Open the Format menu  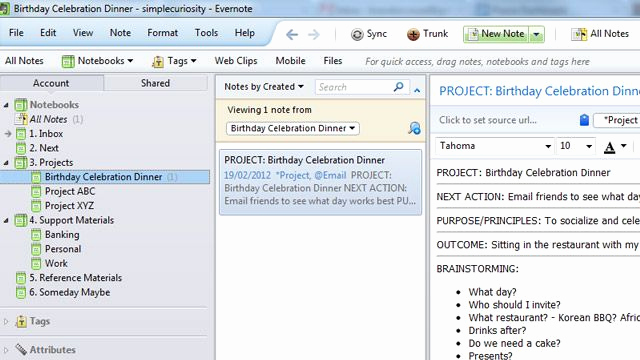(x=162, y=33)
